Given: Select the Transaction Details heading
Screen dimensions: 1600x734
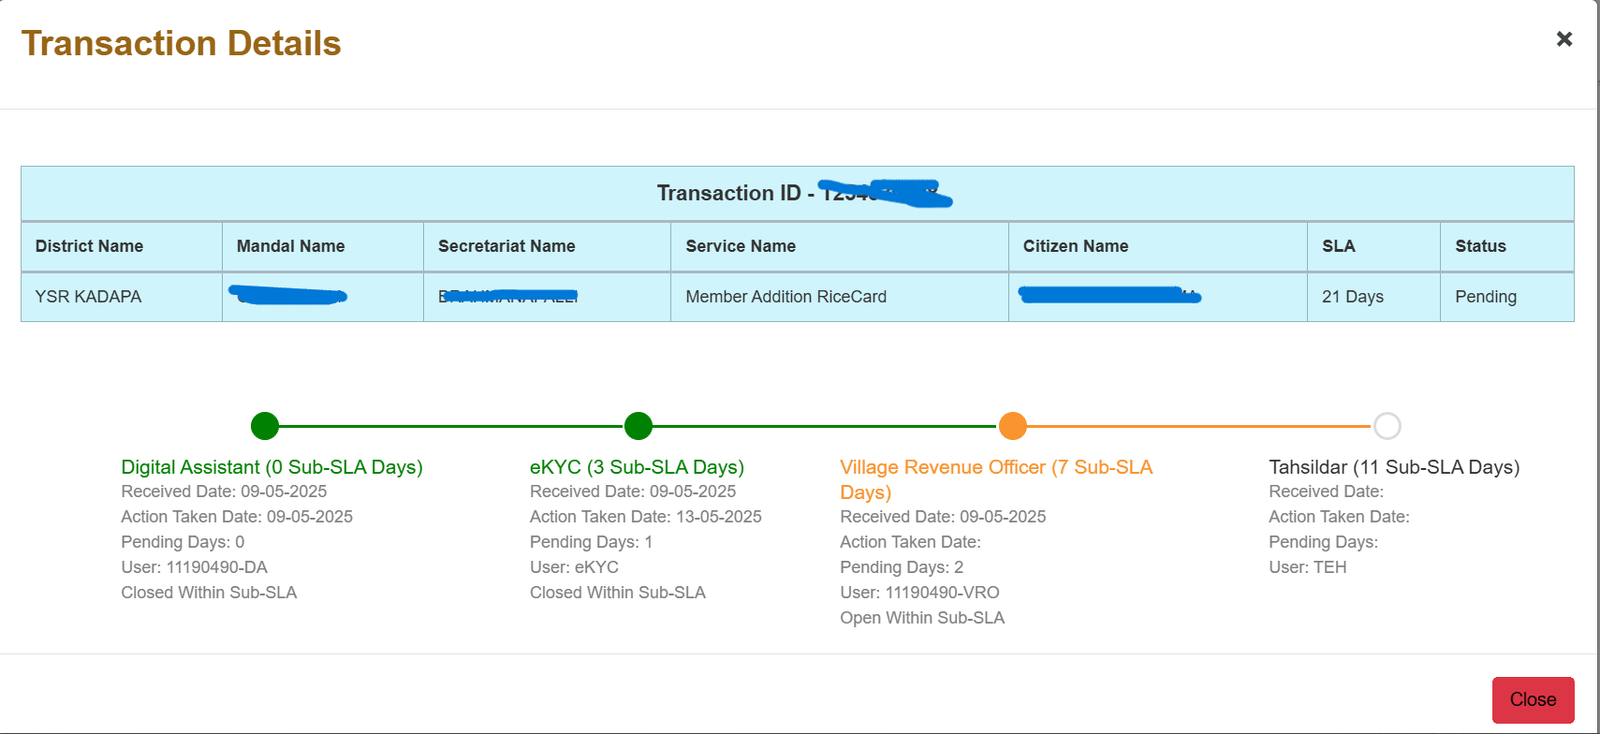Looking at the screenshot, I should pyautogui.click(x=182, y=44).
